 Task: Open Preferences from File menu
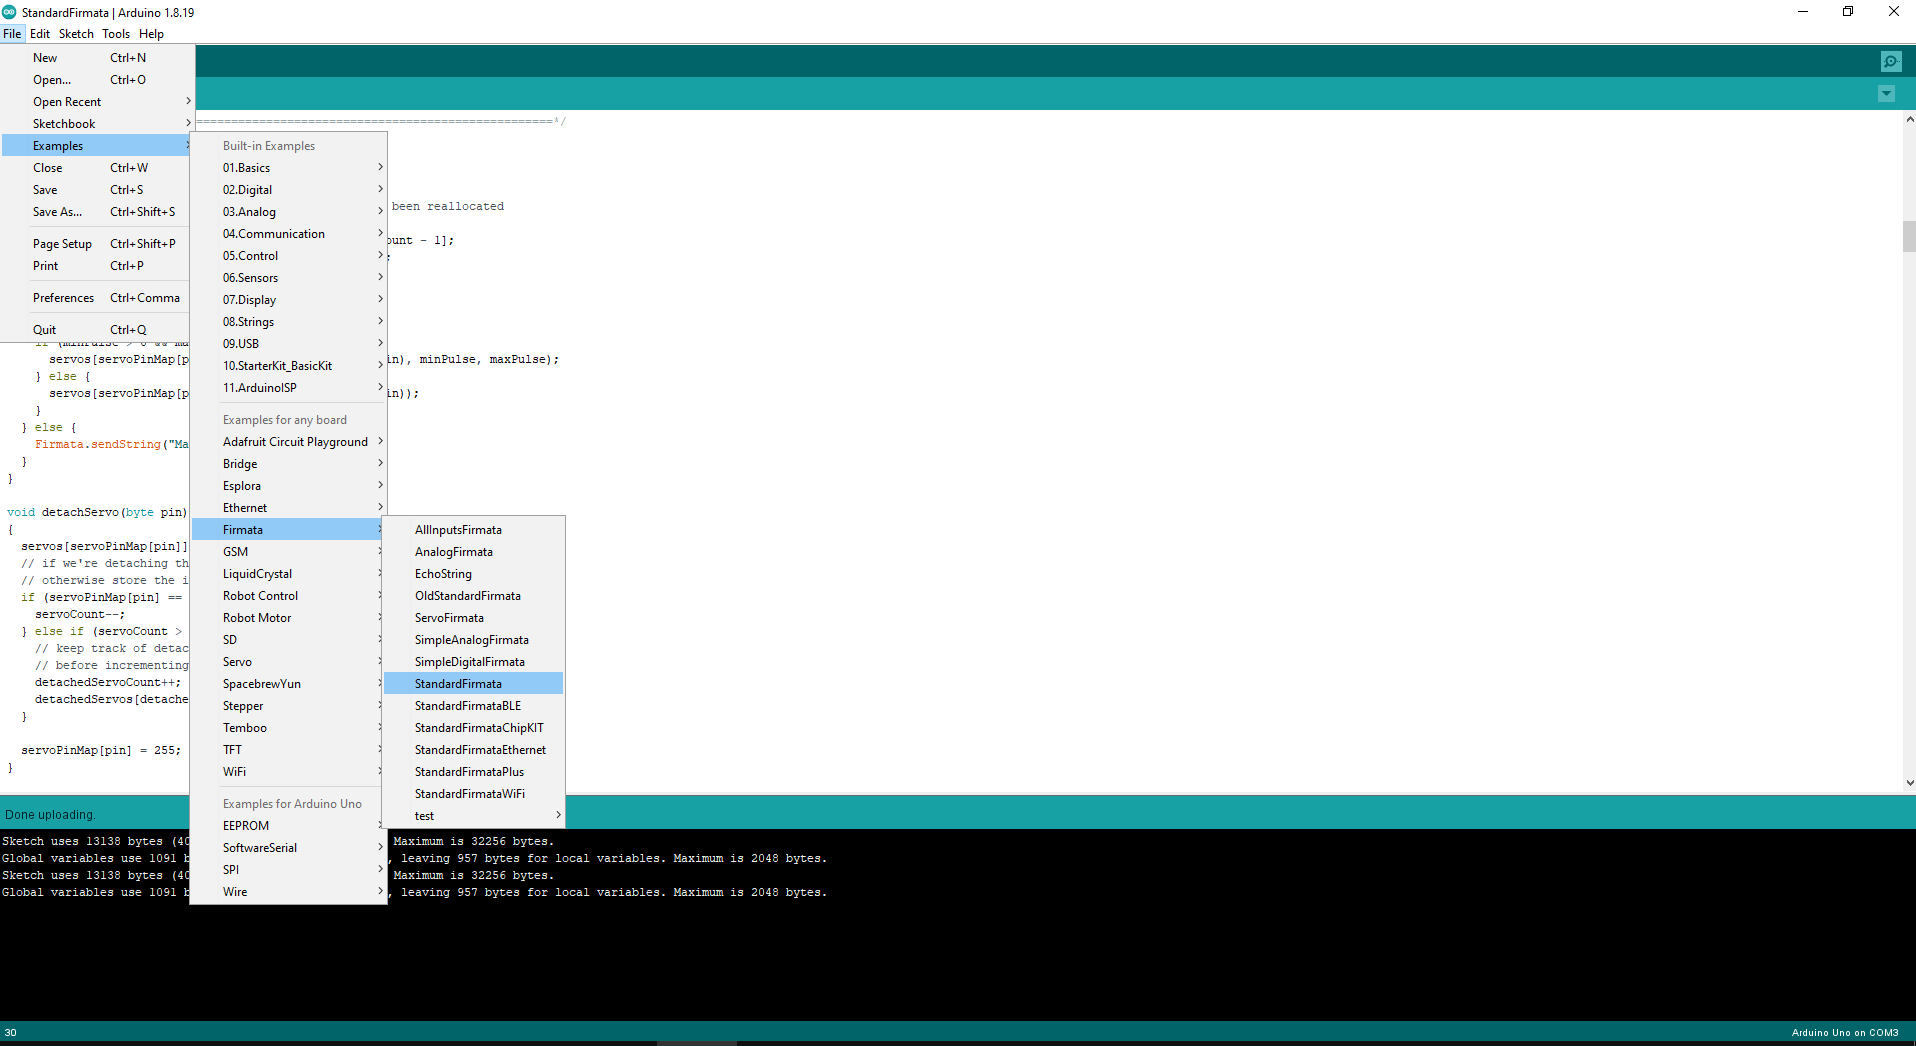coord(97,298)
